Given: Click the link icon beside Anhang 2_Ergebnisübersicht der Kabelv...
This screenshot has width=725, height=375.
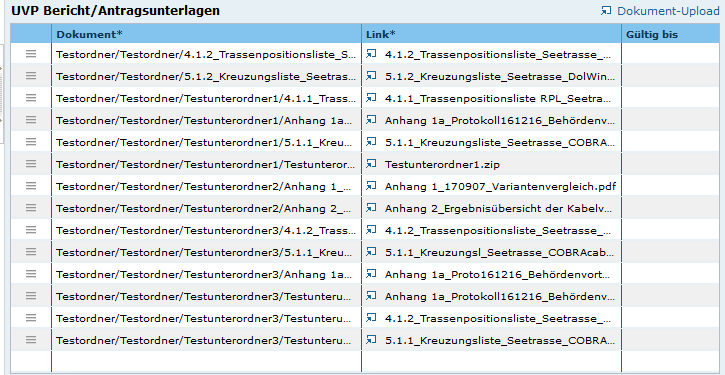Looking at the screenshot, I should [371, 208].
